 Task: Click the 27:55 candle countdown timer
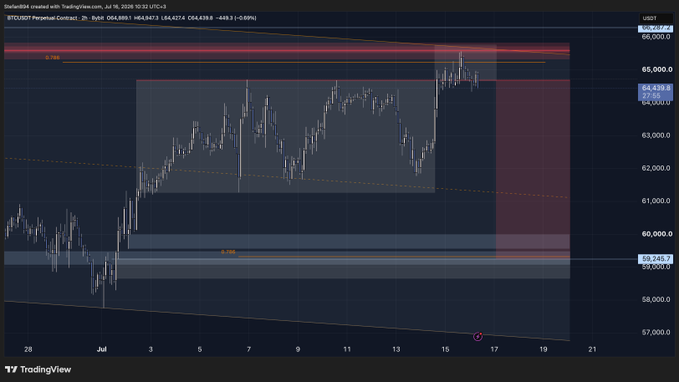651,96
